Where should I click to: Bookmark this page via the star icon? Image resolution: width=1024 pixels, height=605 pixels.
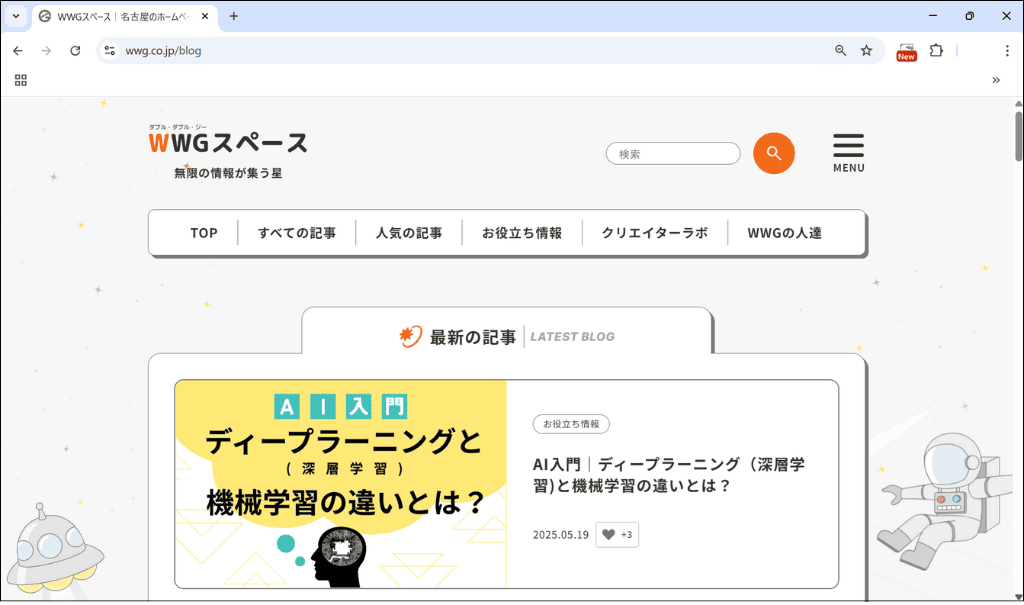(865, 50)
